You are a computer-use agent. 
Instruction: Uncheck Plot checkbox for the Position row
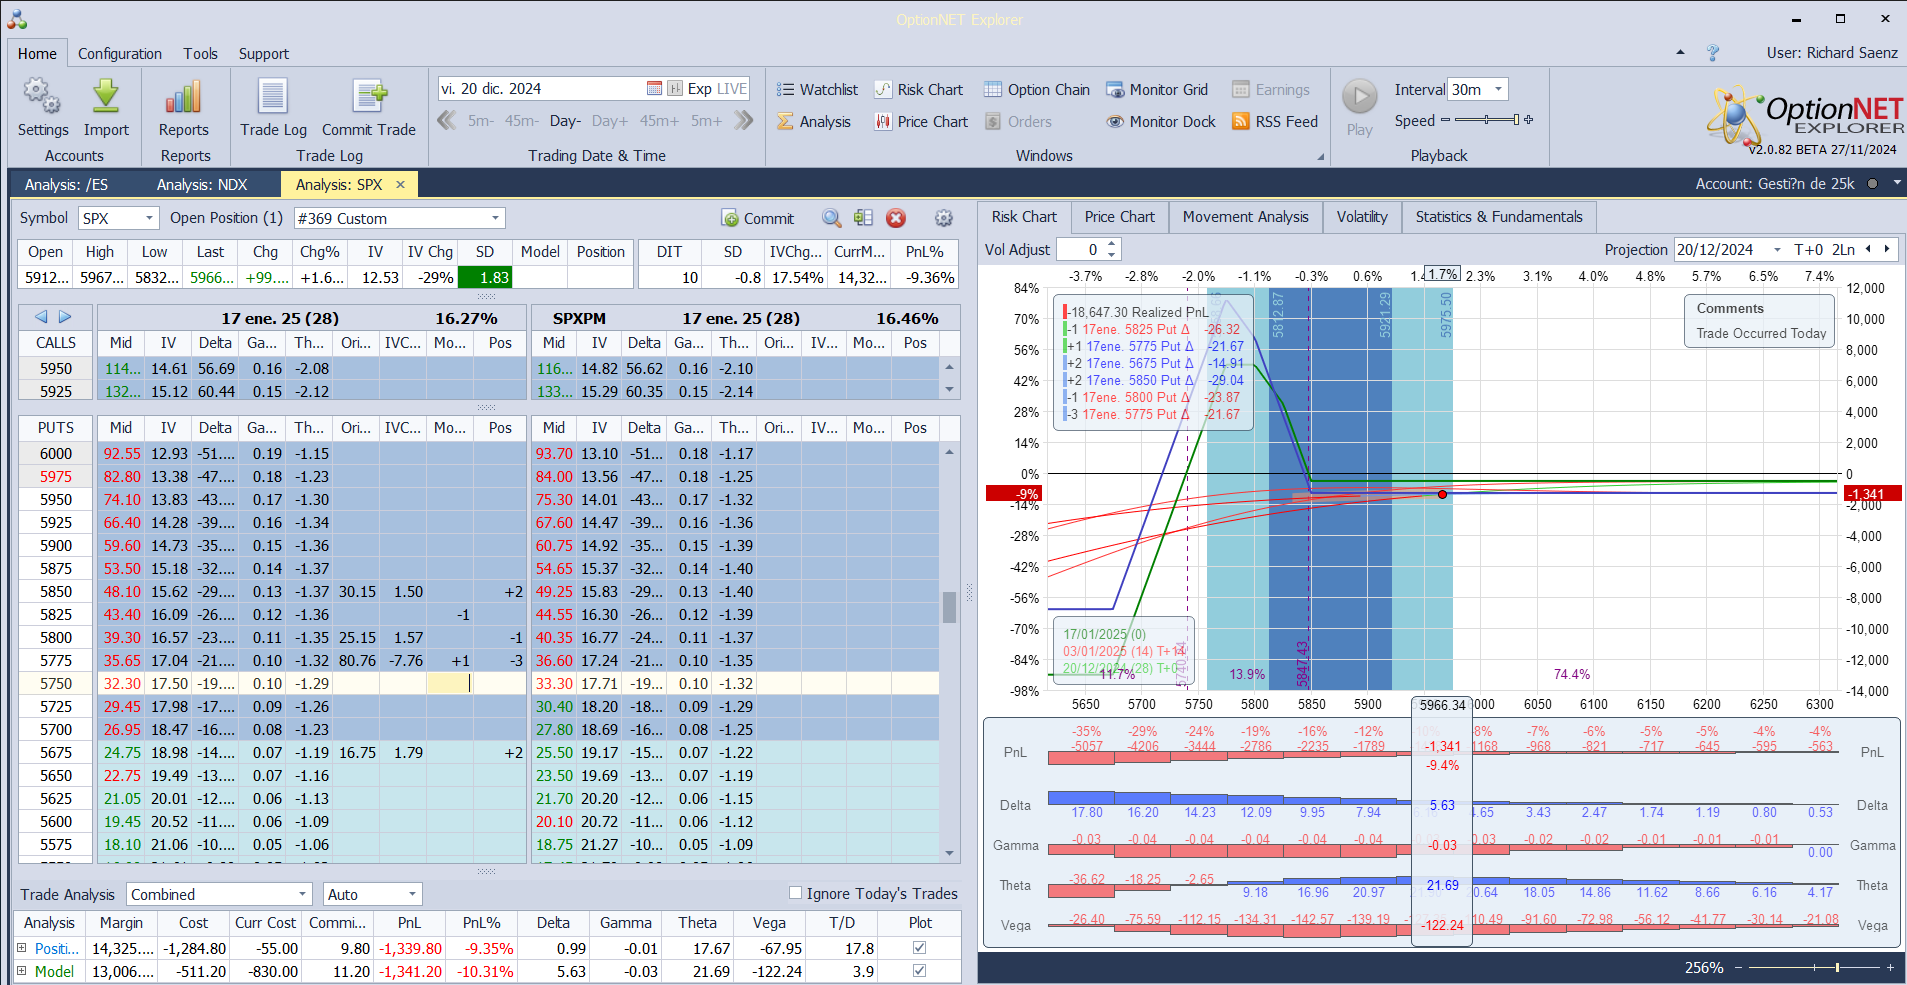click(920, 948)
